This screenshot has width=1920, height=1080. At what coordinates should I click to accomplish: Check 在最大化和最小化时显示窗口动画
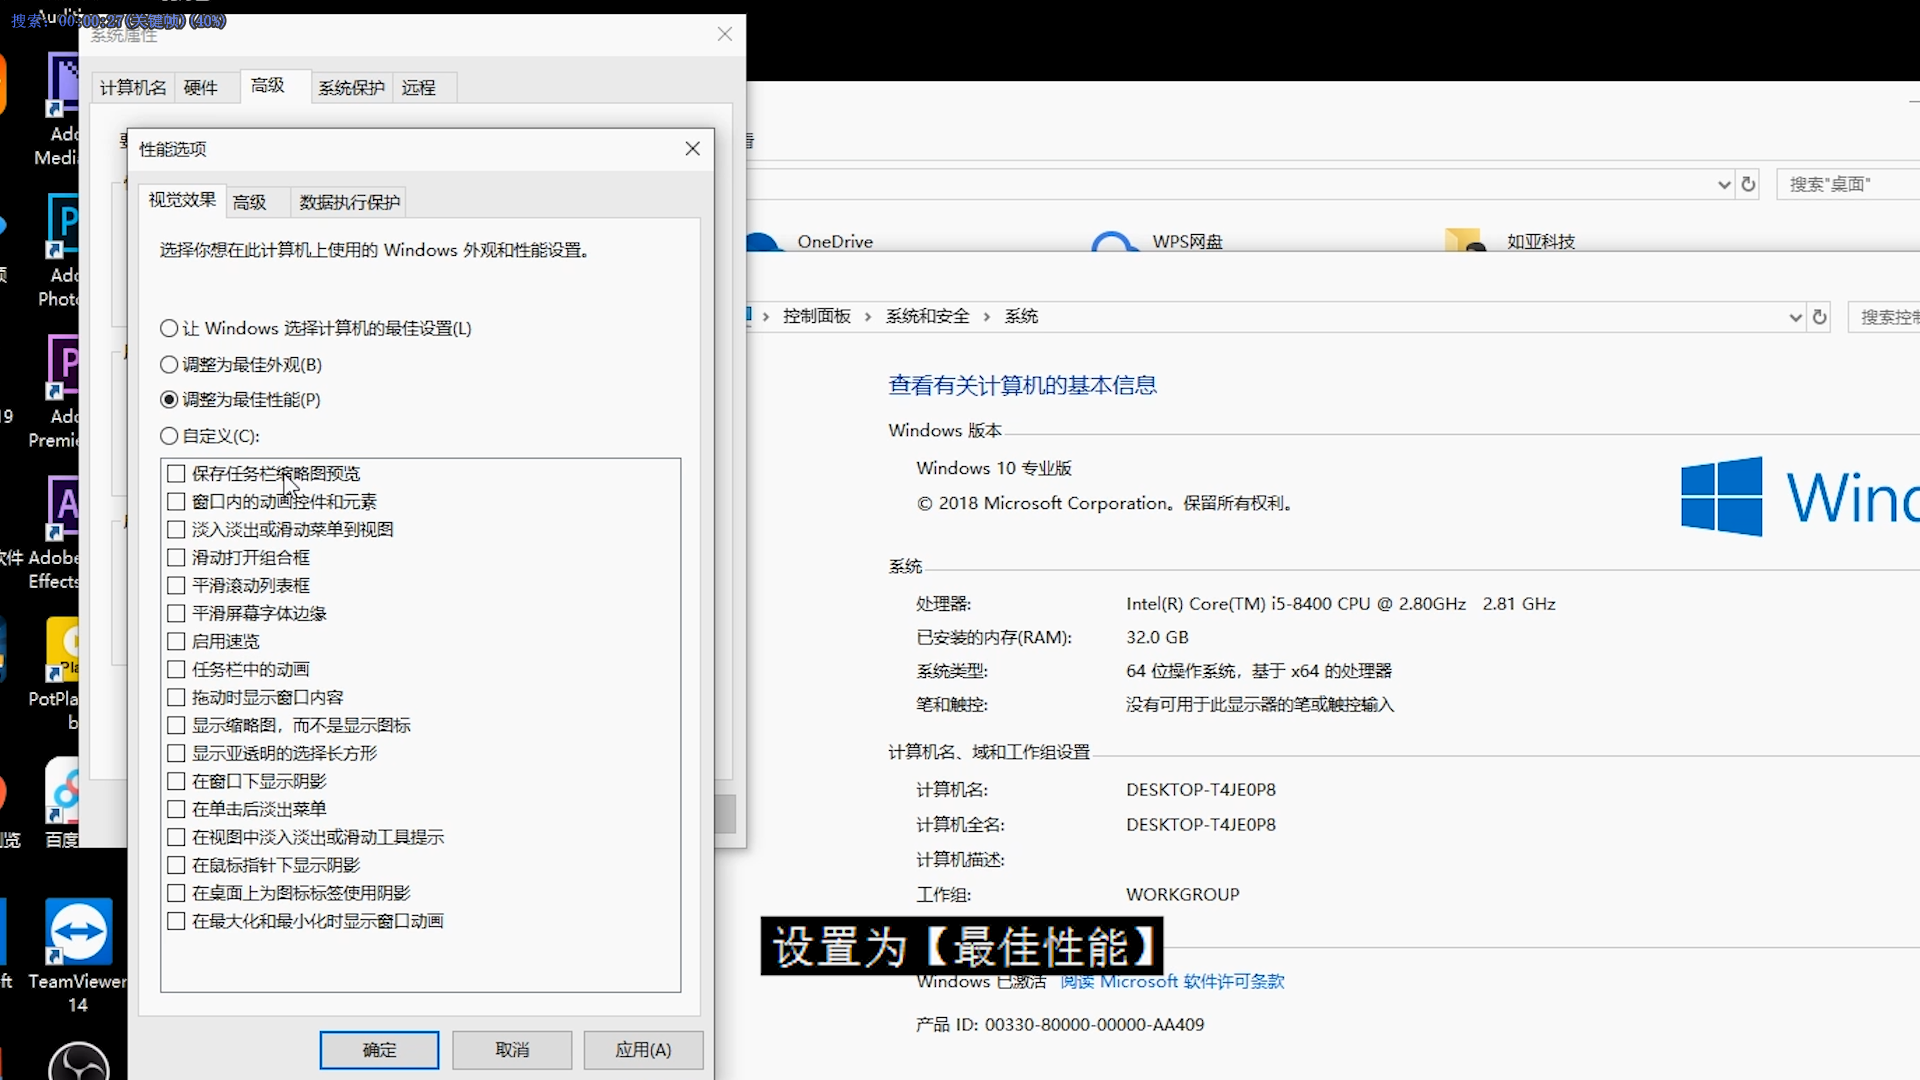176,921
